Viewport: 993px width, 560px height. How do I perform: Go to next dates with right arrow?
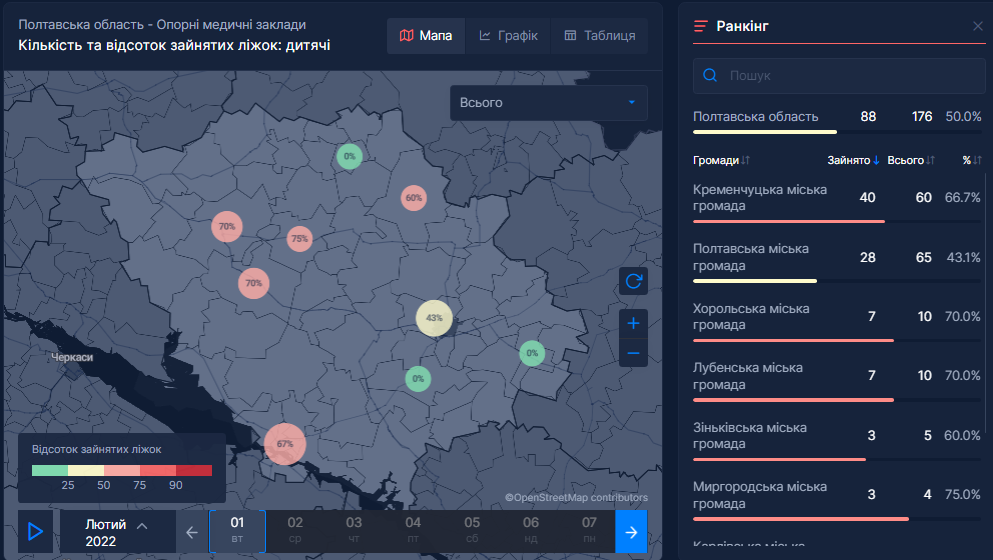coord(631,532)
